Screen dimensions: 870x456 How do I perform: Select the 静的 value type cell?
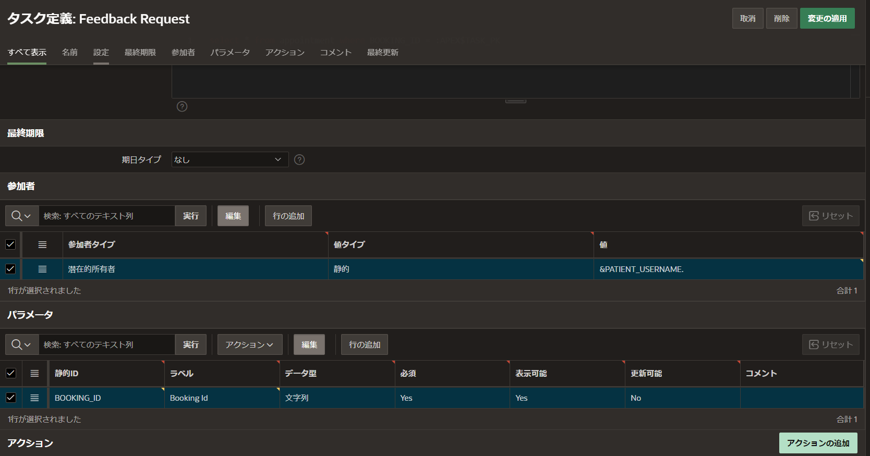[461, 269]
